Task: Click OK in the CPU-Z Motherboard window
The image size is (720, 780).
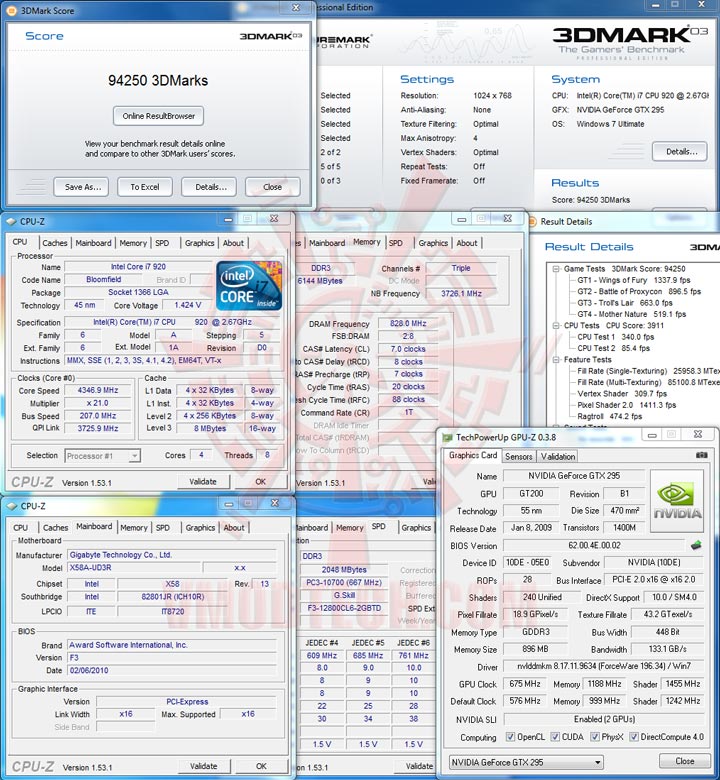Action: coord(261,766)
